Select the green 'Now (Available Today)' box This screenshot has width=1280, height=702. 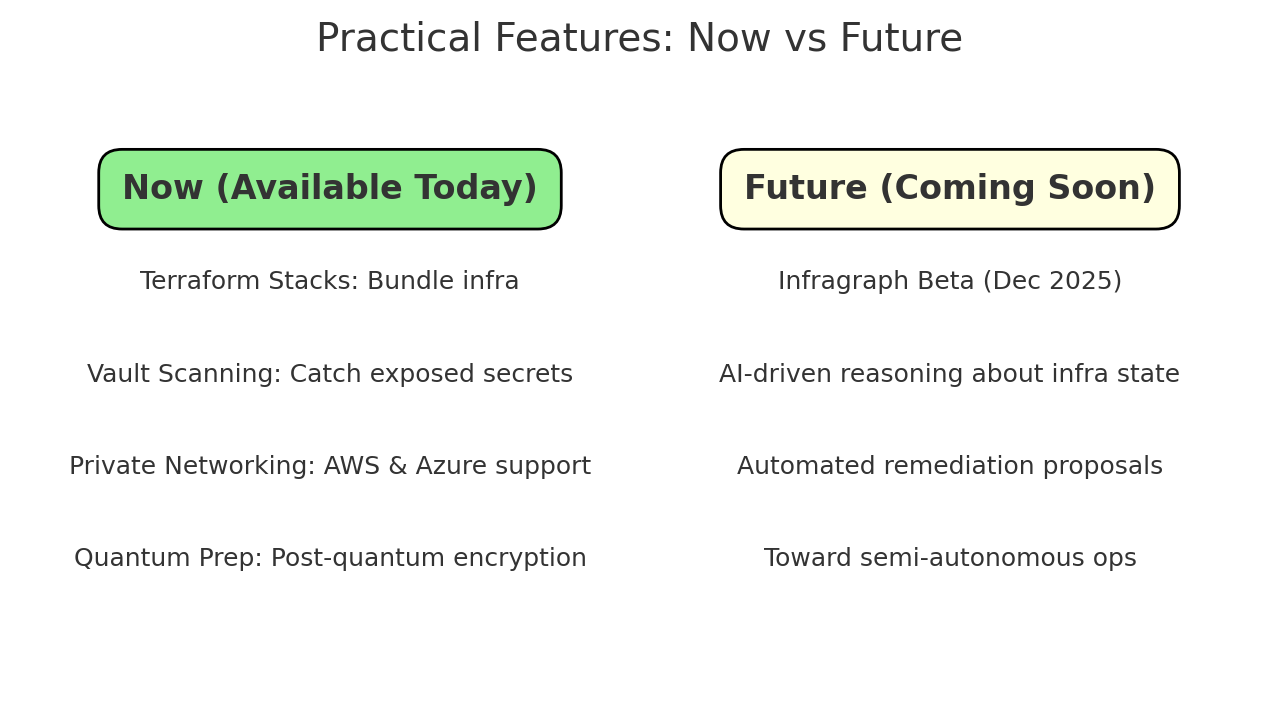[x=330, y=189]
